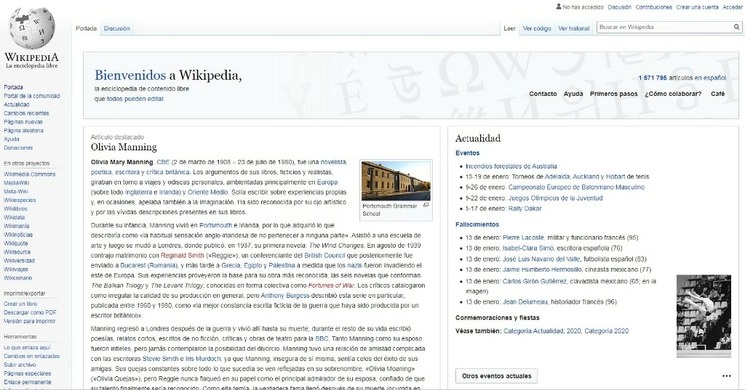Open Campeonato Europeo de Balonmano Masculino
This screenshot has width=745, height=390.
click(x=576, y=187)
